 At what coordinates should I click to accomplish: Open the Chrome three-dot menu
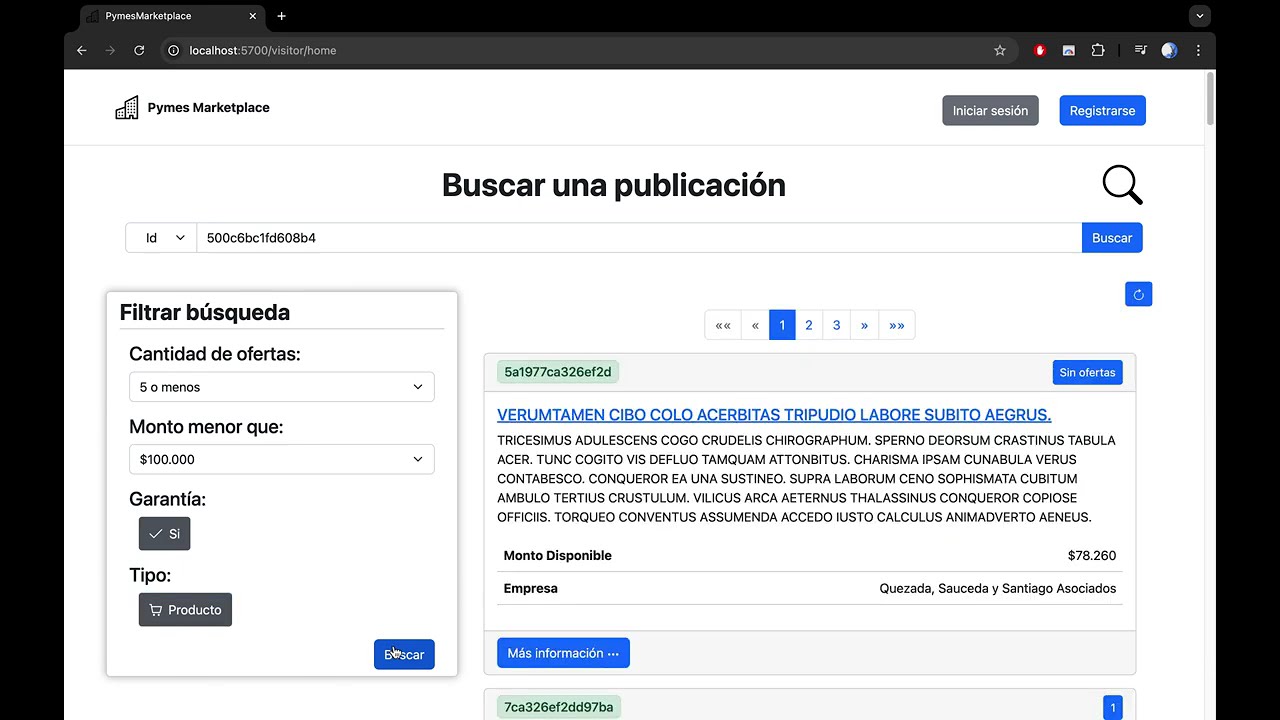[1198, 50]
